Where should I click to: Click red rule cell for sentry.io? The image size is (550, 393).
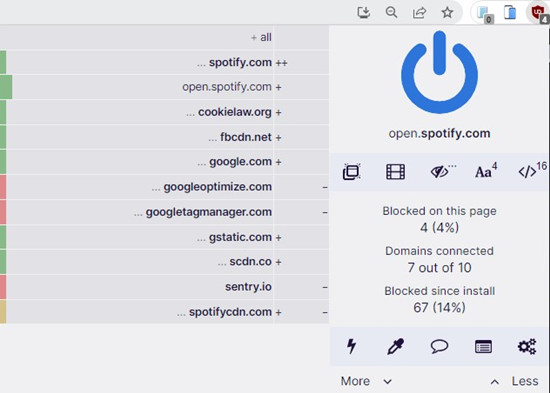point(3,287)
